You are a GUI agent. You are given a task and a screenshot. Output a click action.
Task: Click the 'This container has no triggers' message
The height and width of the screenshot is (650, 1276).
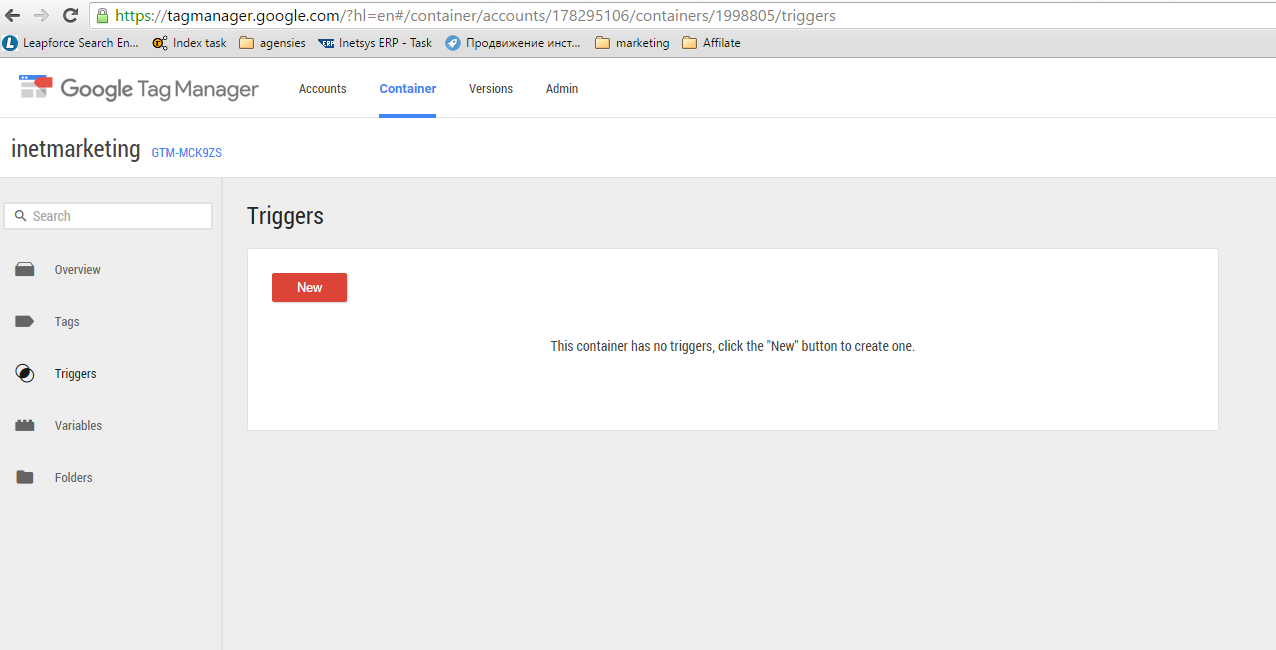click(733, 346)
